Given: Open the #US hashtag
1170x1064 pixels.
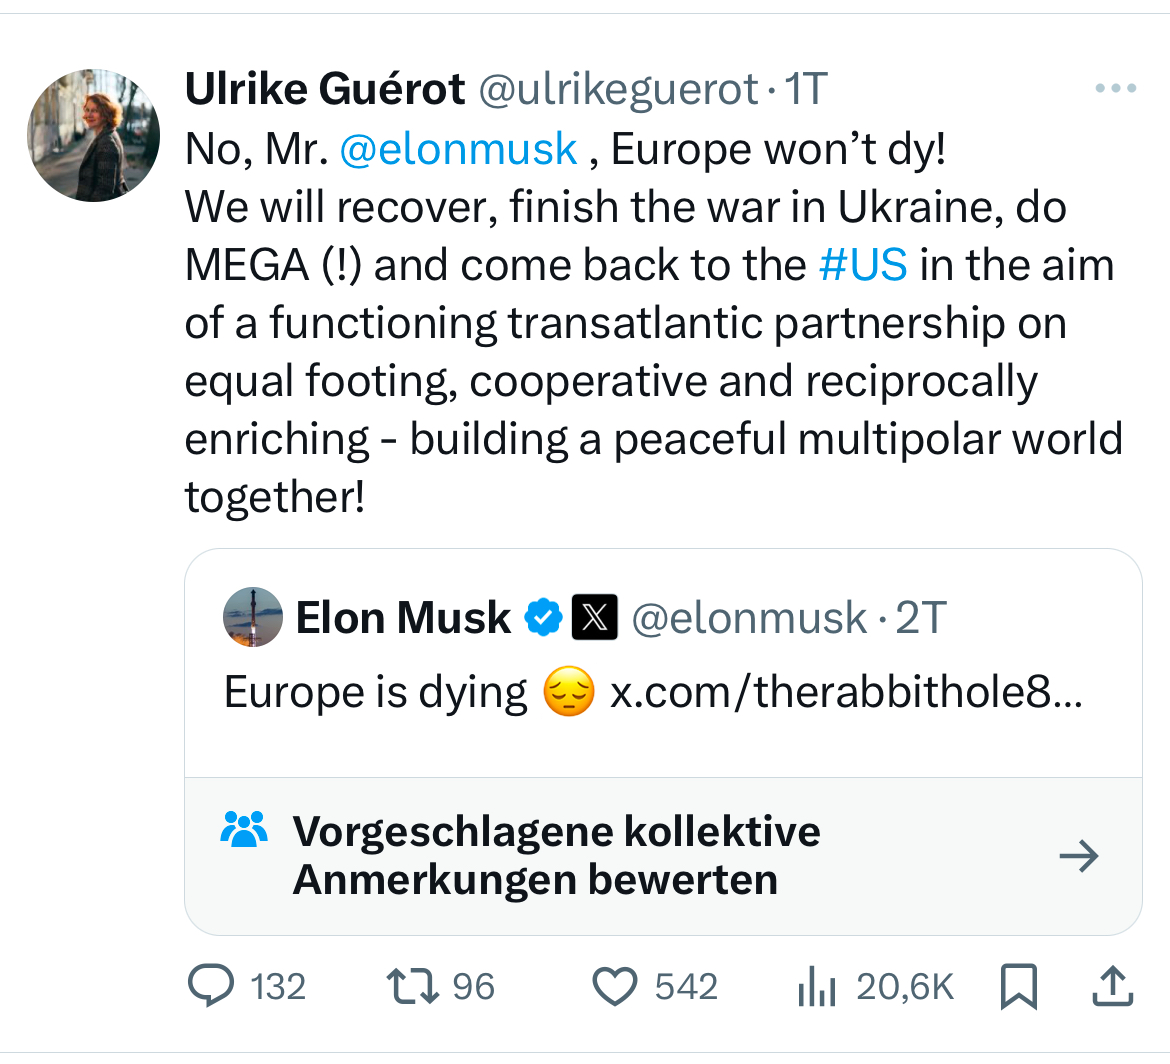Looking at the screenshot, I should click(862, 265).
